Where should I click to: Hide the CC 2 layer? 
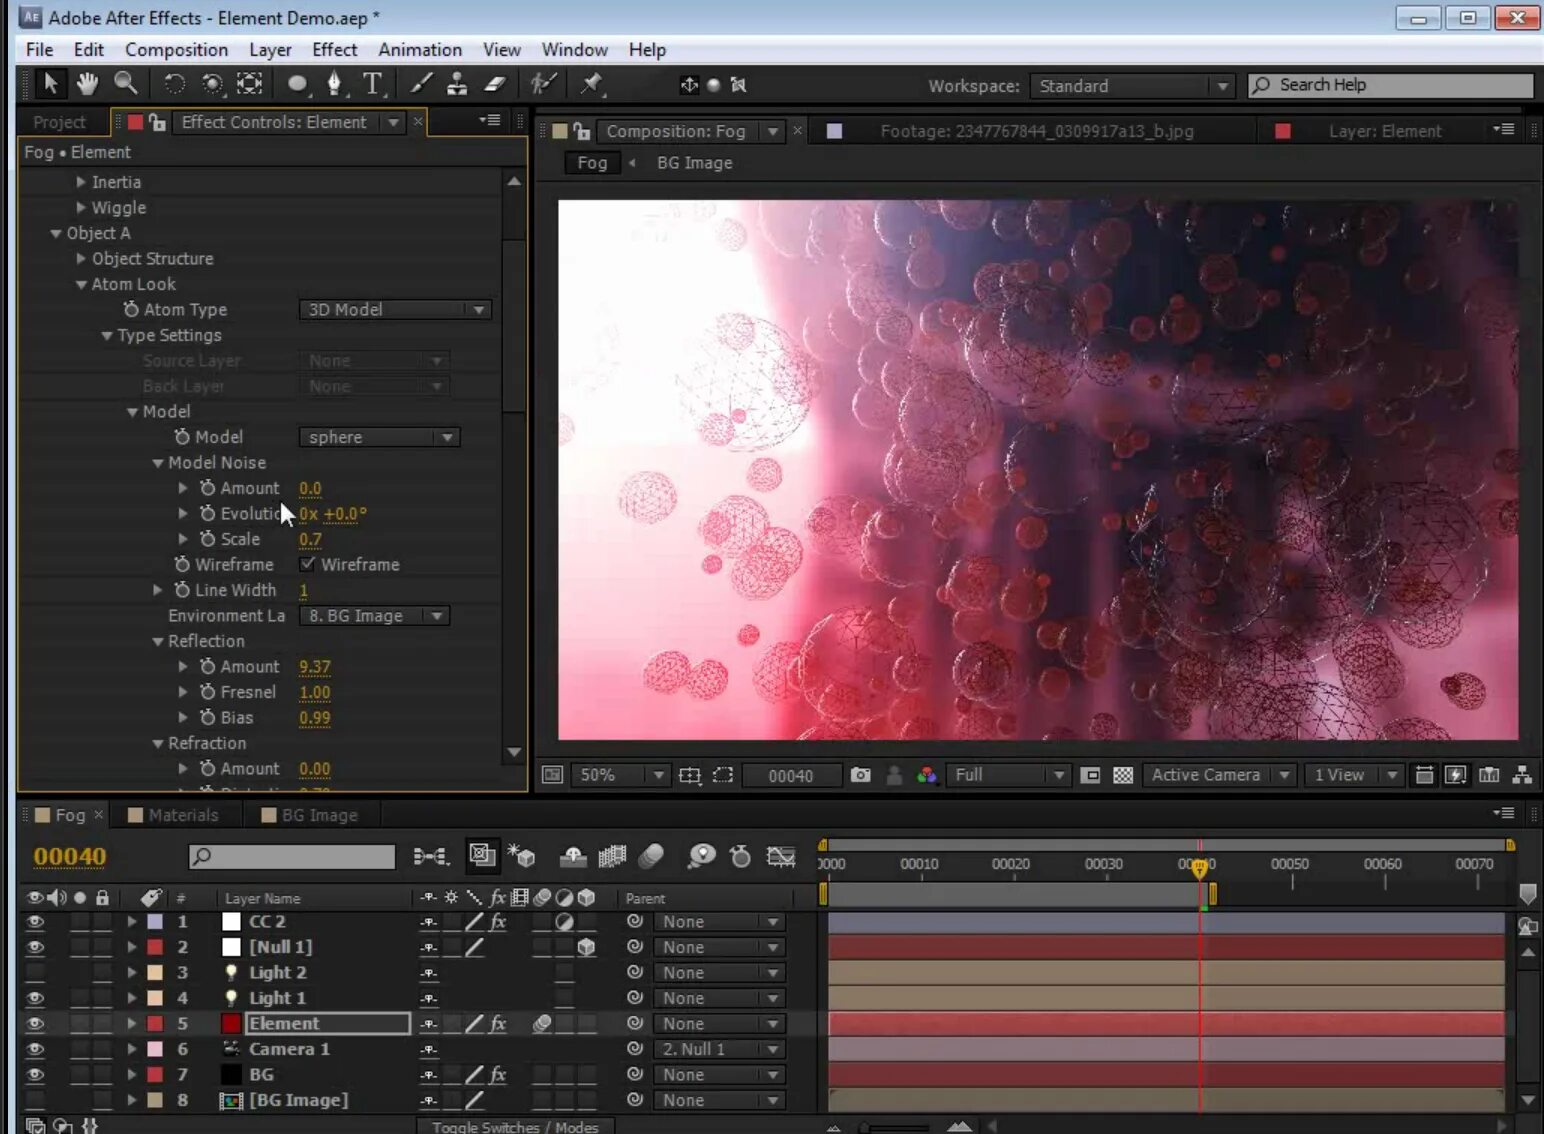pos(36,922)
